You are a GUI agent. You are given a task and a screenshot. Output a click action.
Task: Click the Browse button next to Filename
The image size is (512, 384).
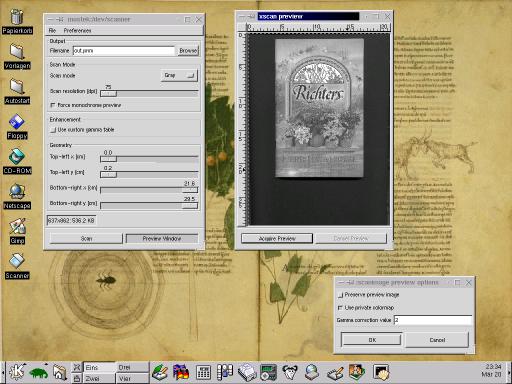click(188, 51)
